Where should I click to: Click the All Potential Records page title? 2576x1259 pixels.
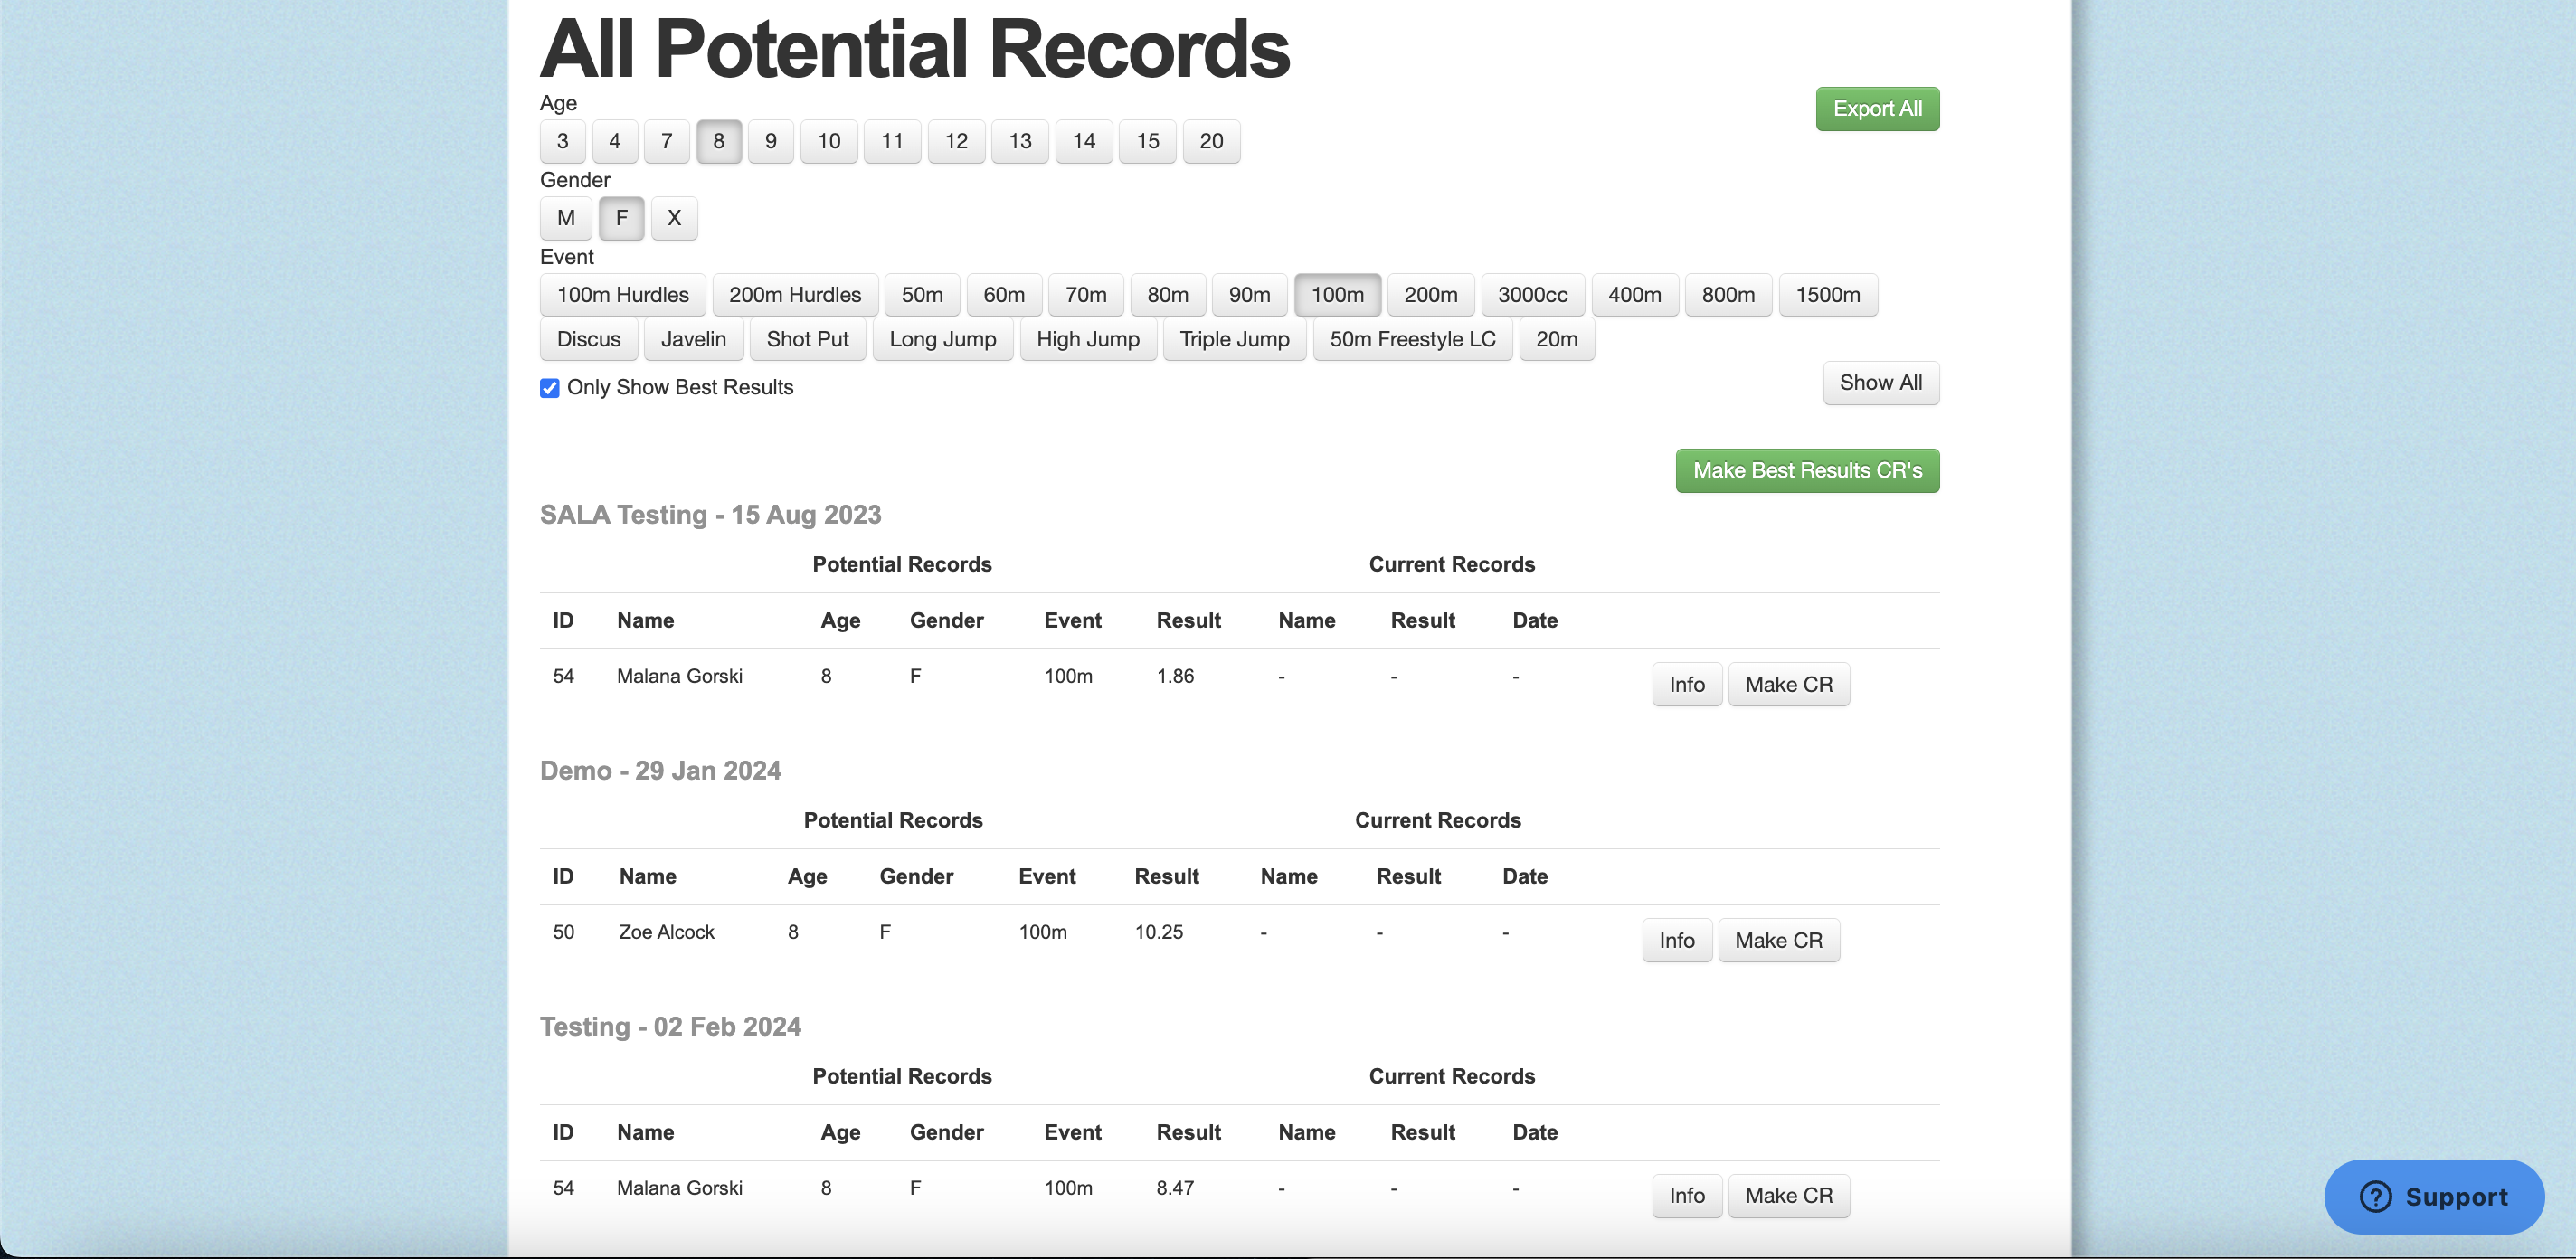[x=915, y=49]
